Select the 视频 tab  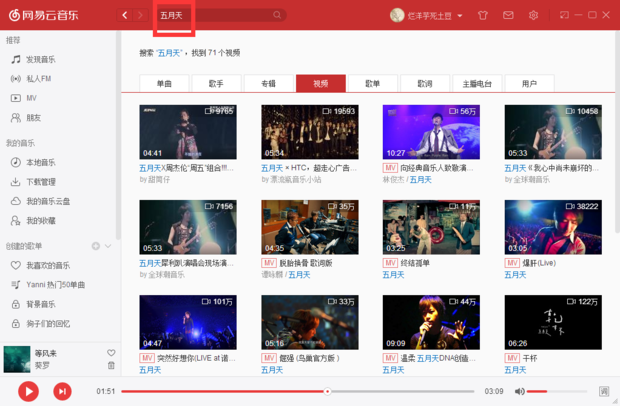(321, 83)
